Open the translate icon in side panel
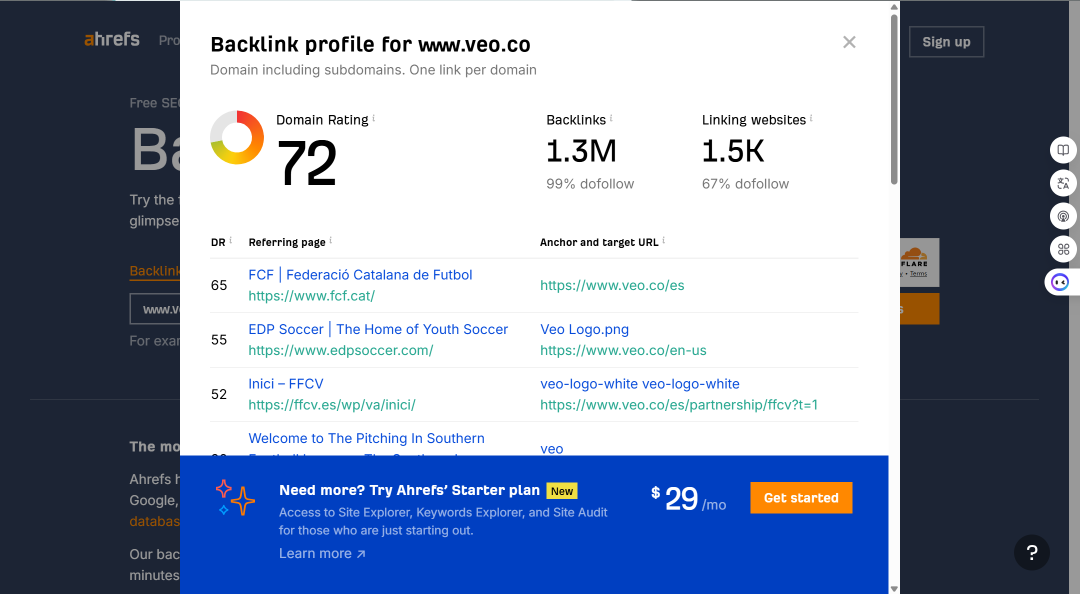The image size is (1080, 594). coord(1063,183)
